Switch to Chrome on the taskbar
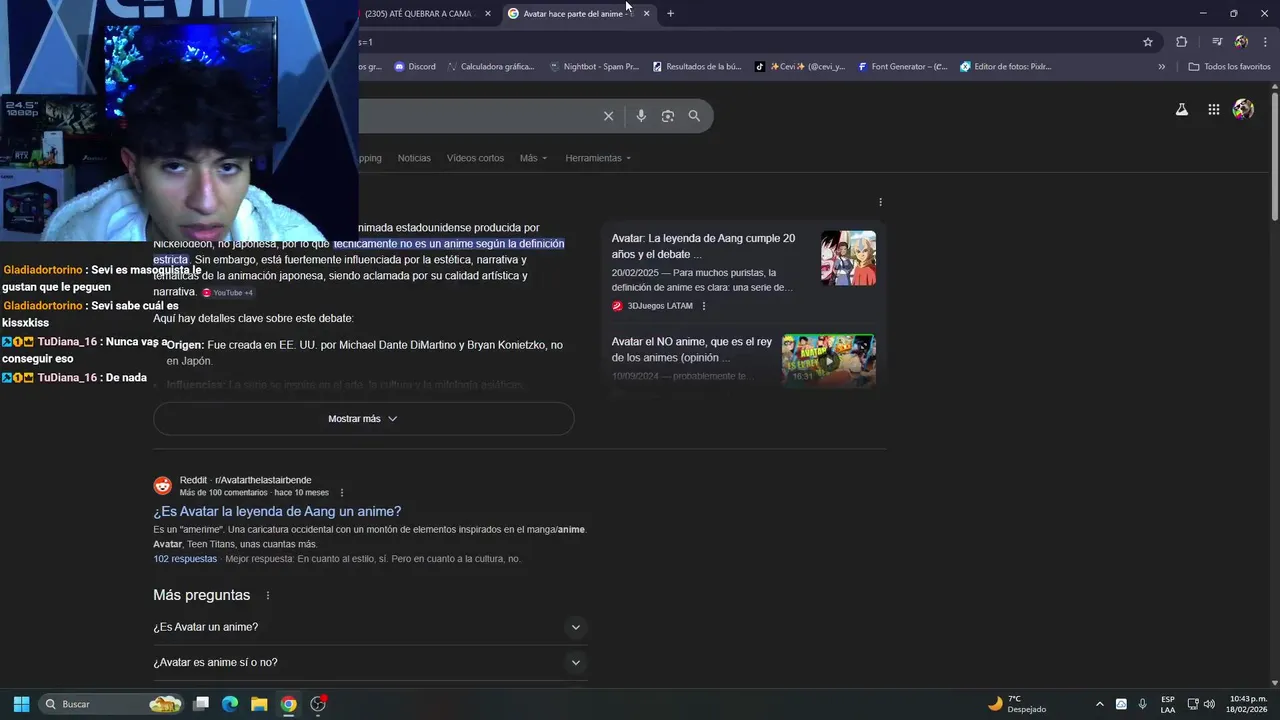Image resolution: width=1280 pixels, height=720 pixels. 288,704
